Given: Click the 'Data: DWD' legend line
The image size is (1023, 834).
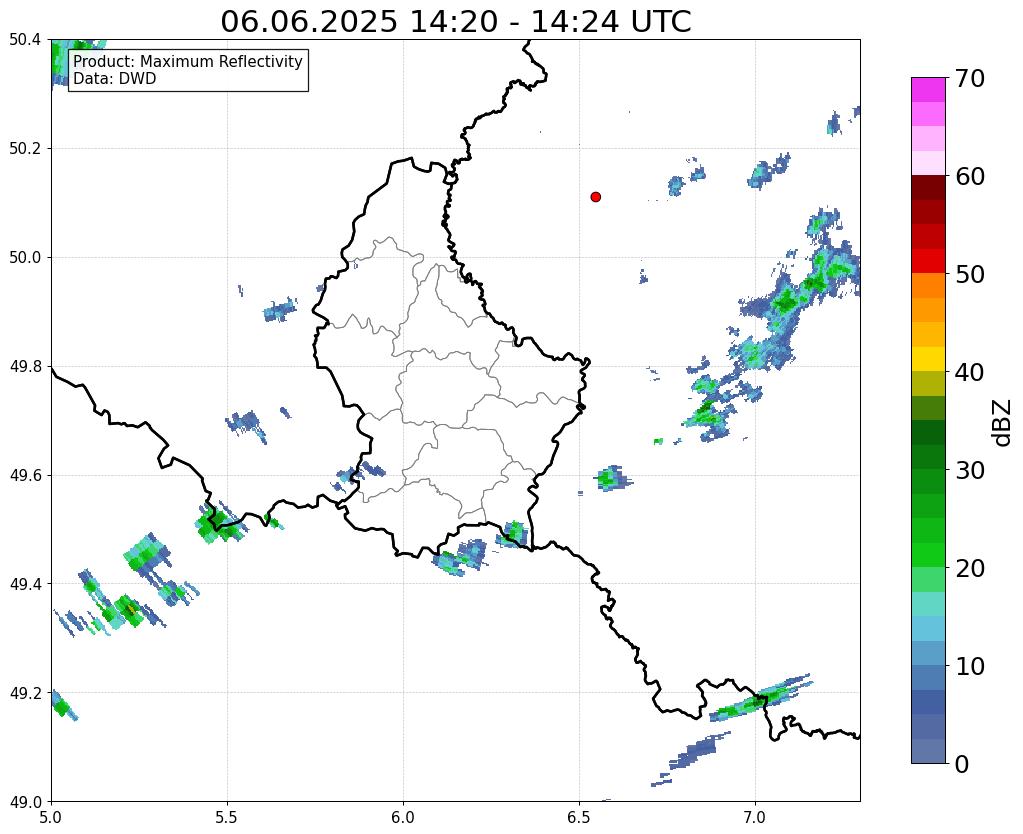Looking at the screenshot, I should point(115,79).
